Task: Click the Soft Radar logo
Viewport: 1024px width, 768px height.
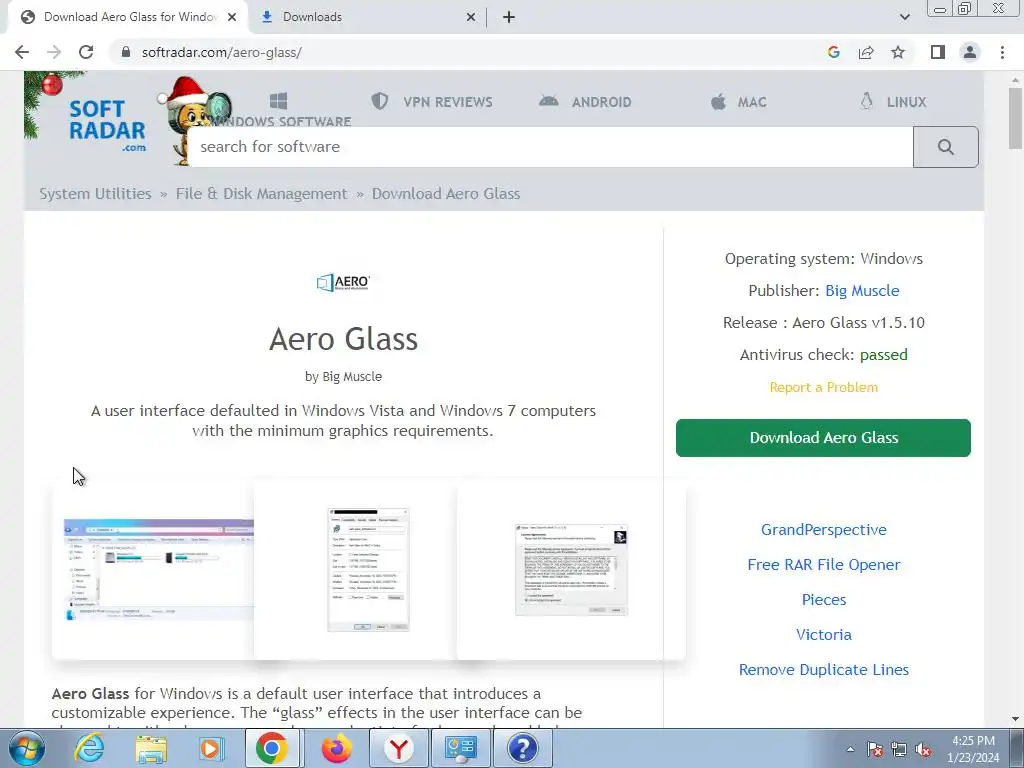Action: click(x=108, y=125)
